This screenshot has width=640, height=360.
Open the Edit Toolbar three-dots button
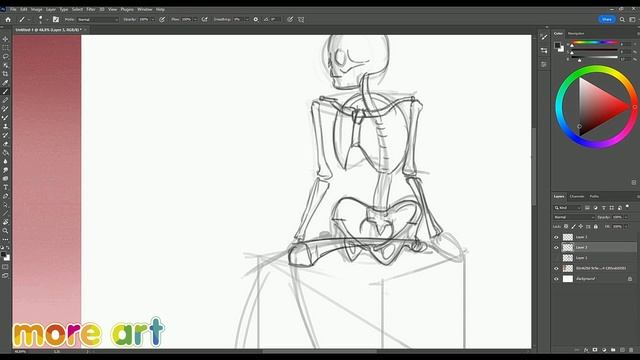[x=5, y=239]
